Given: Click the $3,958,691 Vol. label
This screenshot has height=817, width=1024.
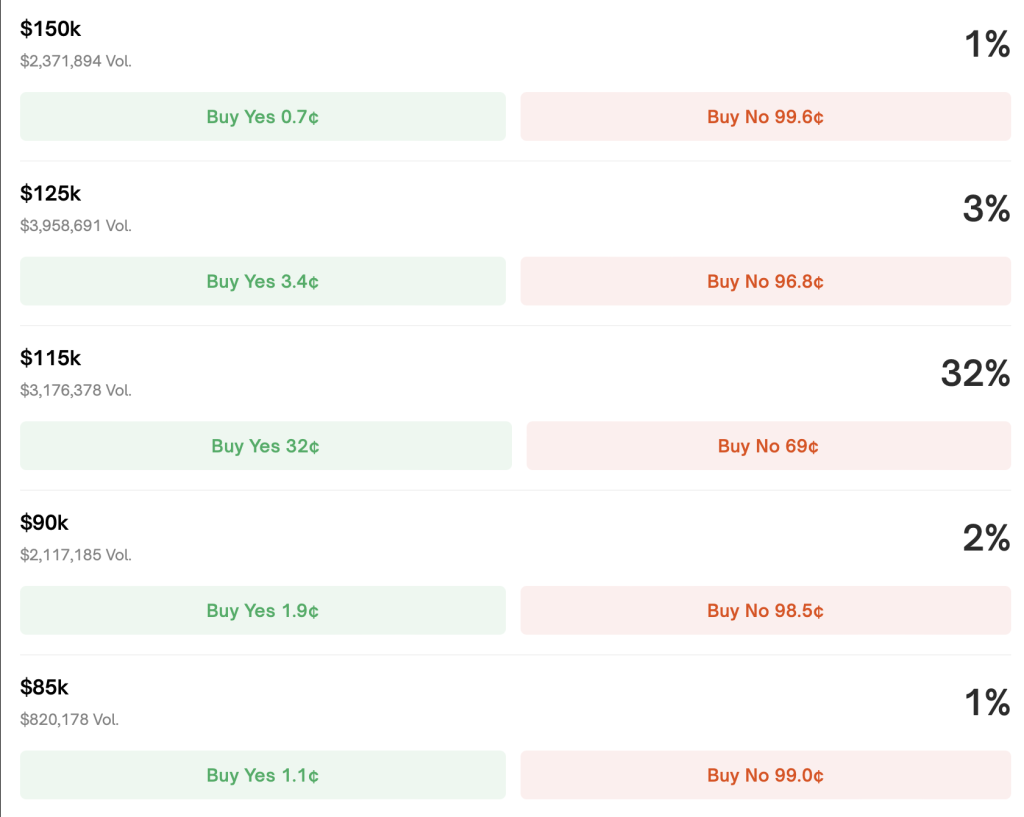Looking at the screenshot, I should (x=76, y=225).
